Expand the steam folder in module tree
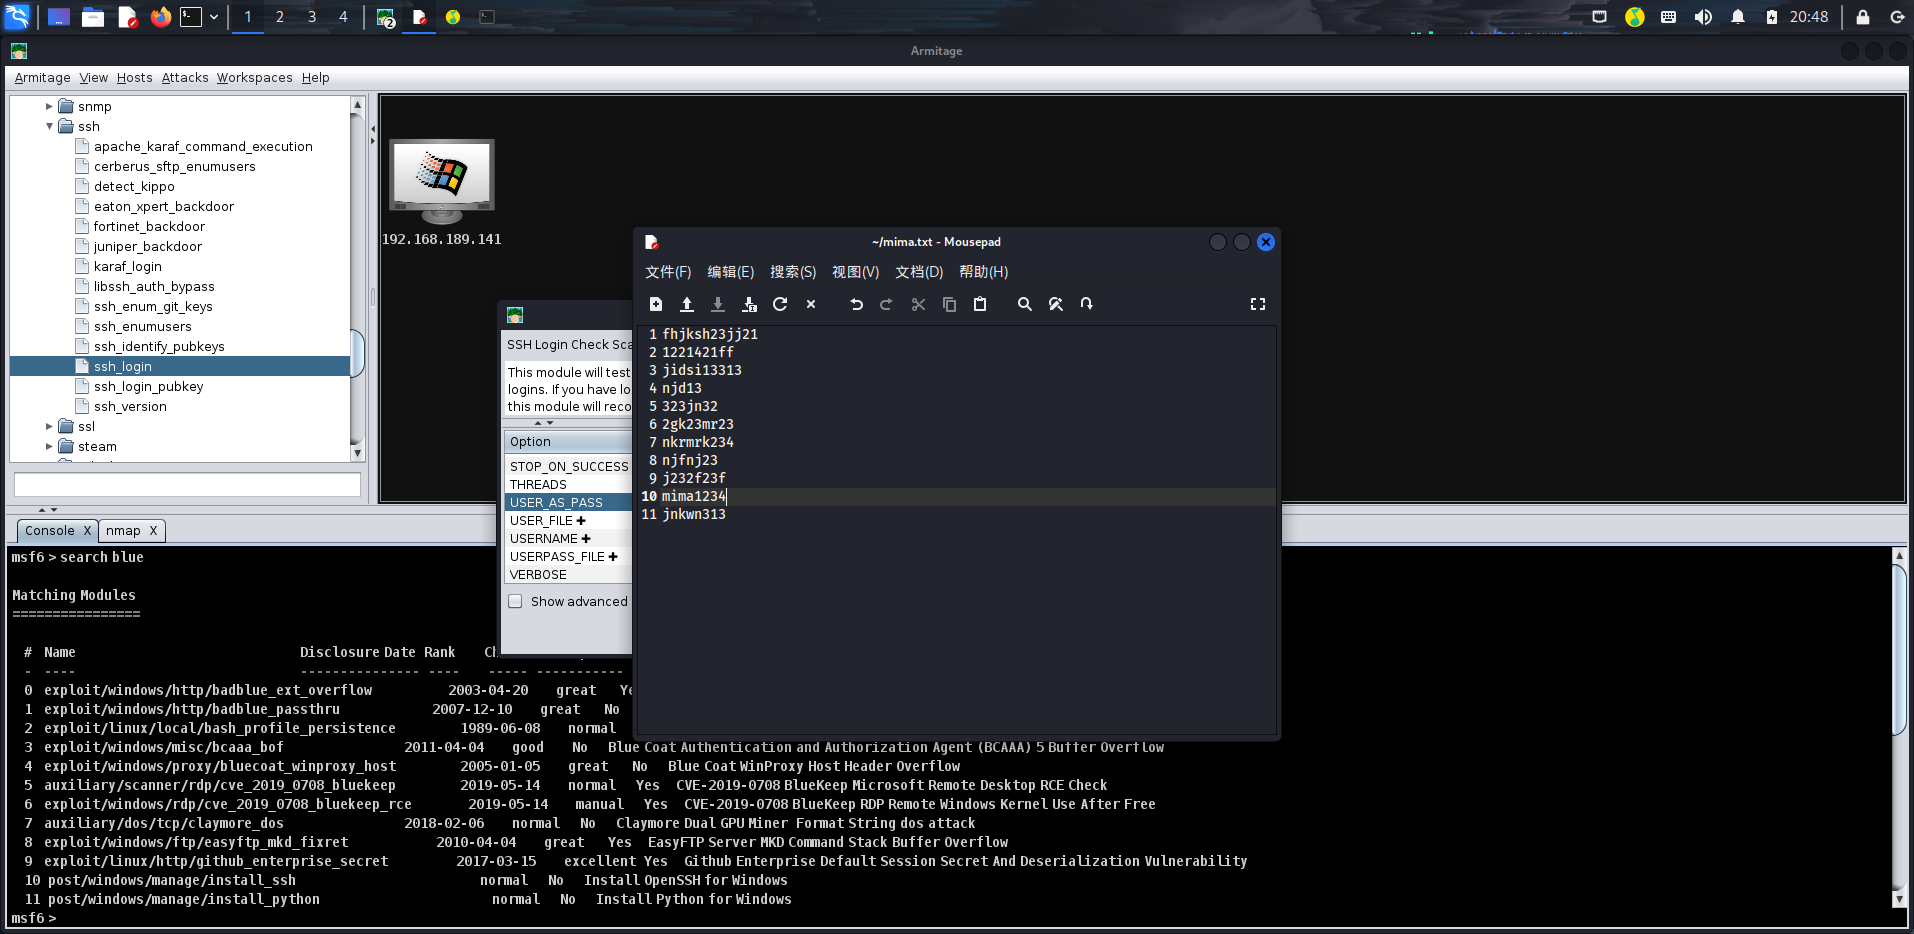Viewport: 1914px width, 934px height. [50, 446]
